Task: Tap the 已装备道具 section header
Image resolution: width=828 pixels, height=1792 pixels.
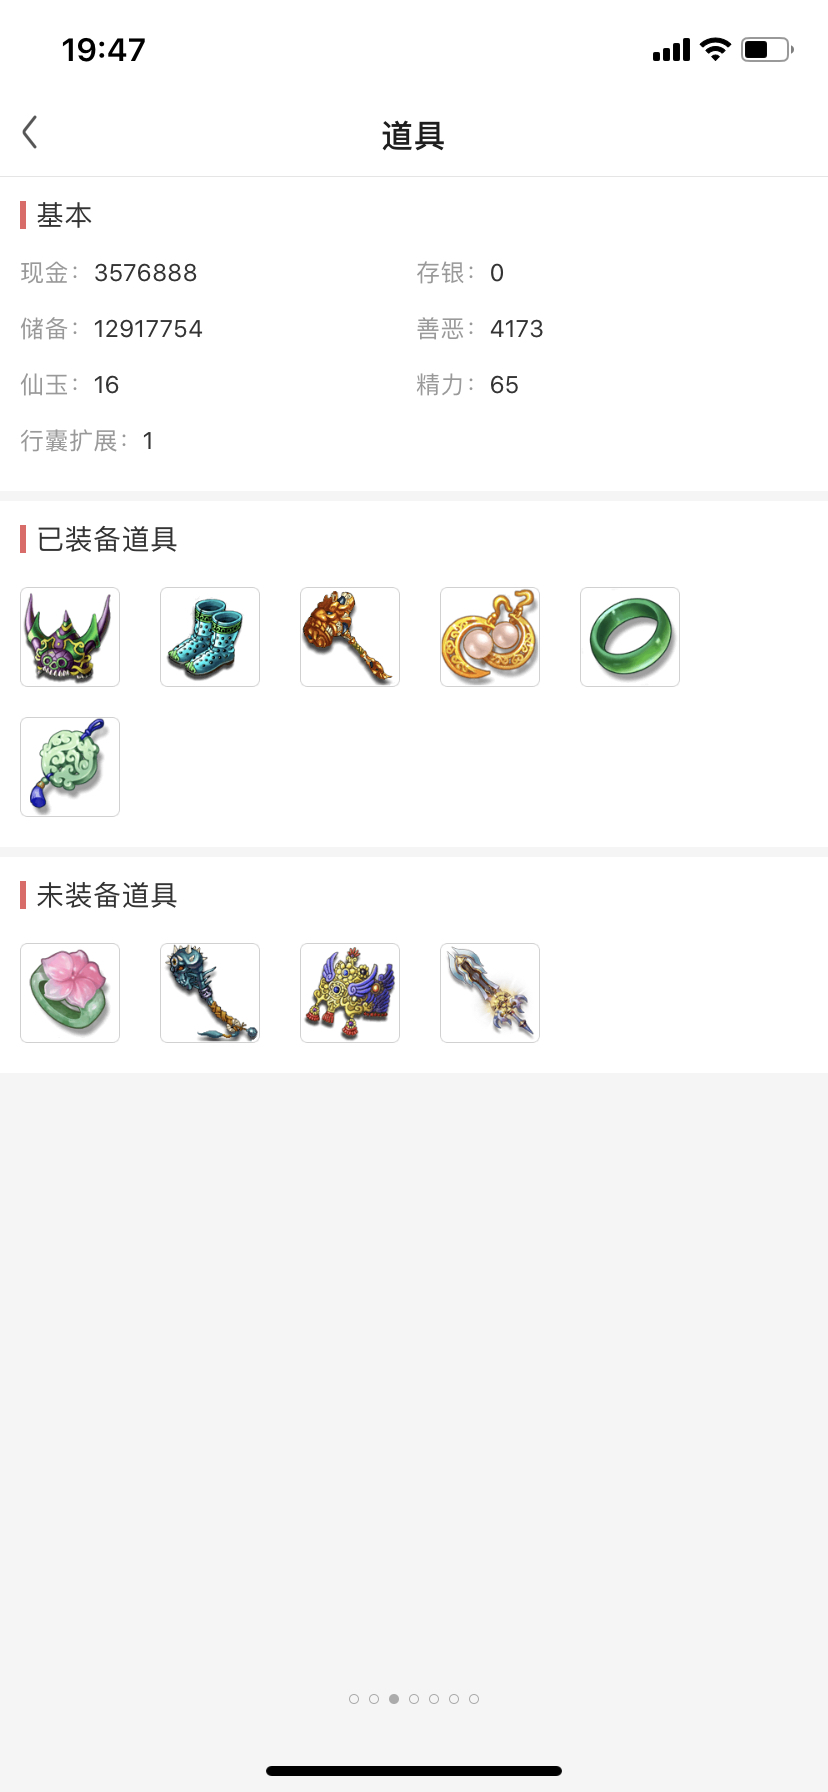Action: point(107,540)
